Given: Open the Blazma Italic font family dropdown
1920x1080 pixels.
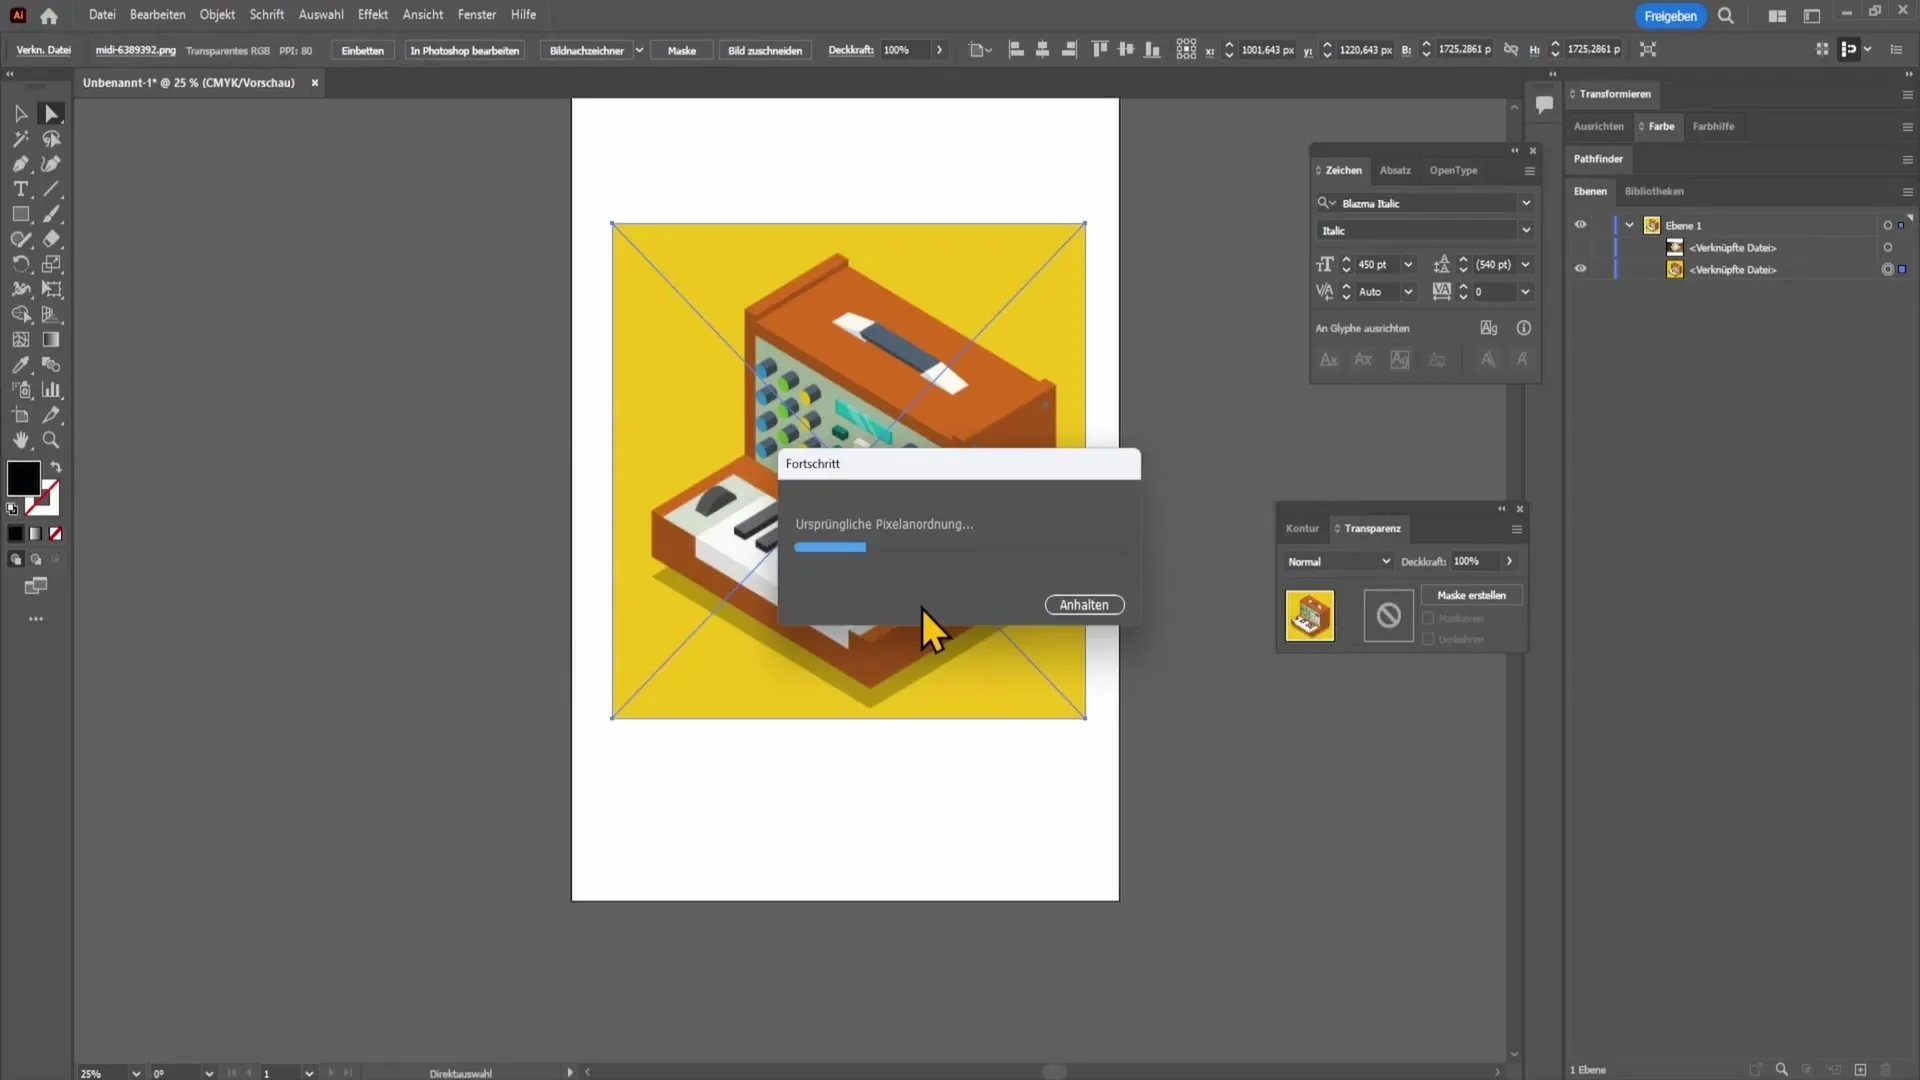Looking at the screenshot, I should pos(1526,203).
